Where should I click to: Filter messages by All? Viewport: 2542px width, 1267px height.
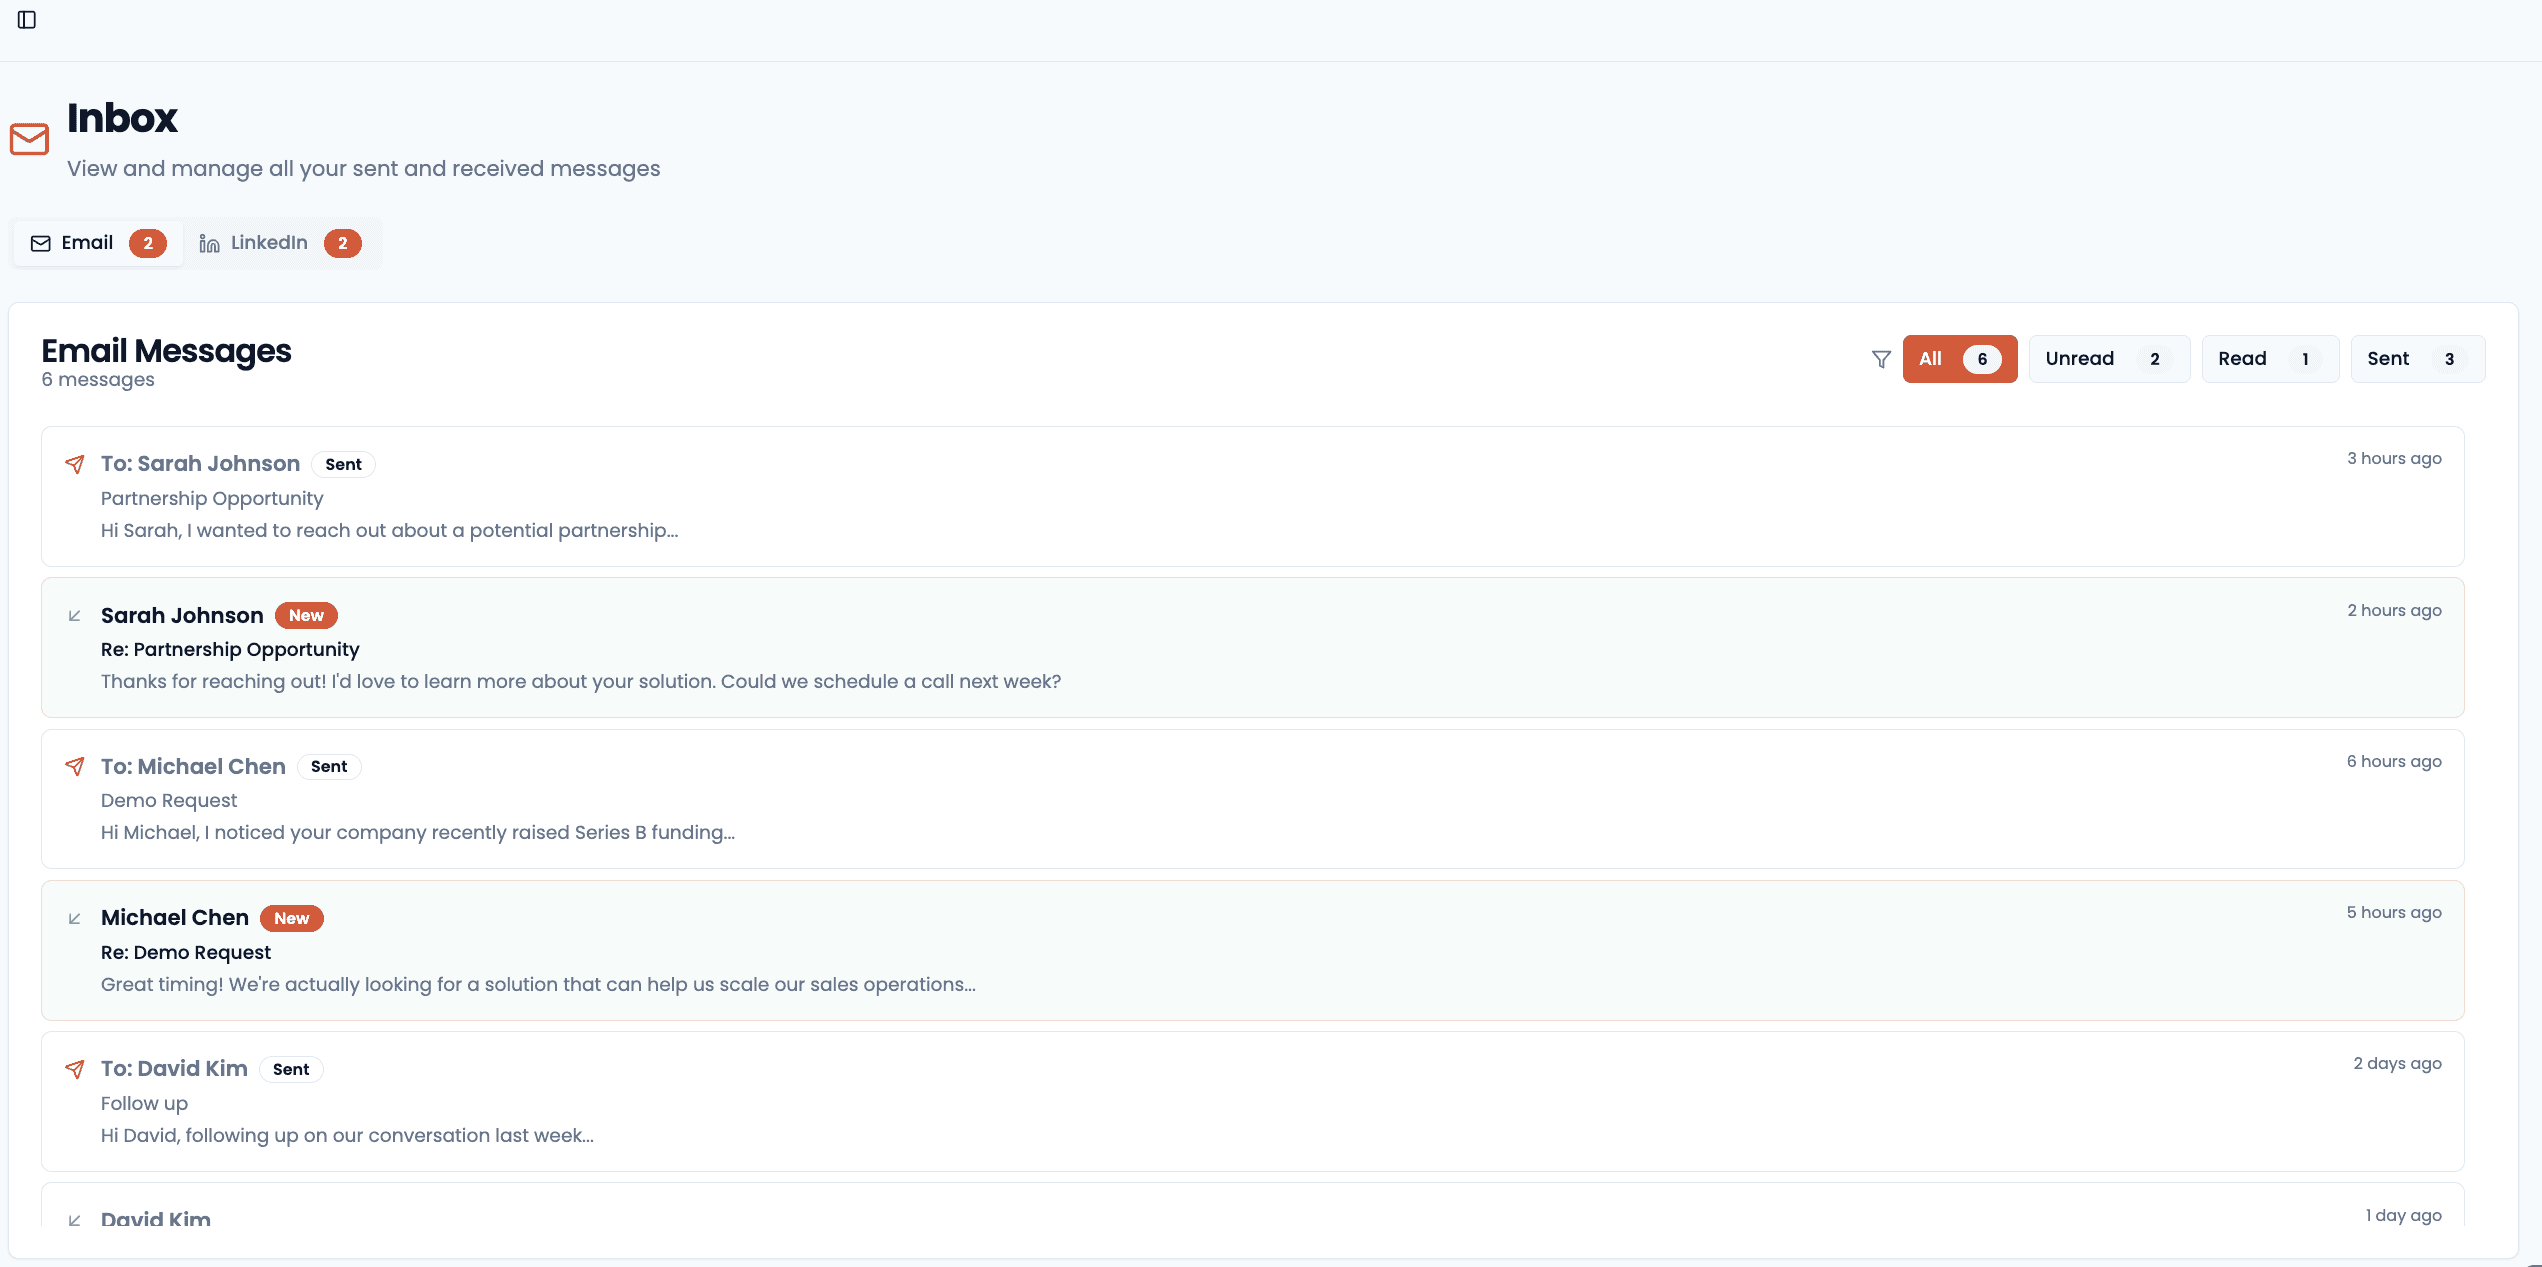point(1959,359)
